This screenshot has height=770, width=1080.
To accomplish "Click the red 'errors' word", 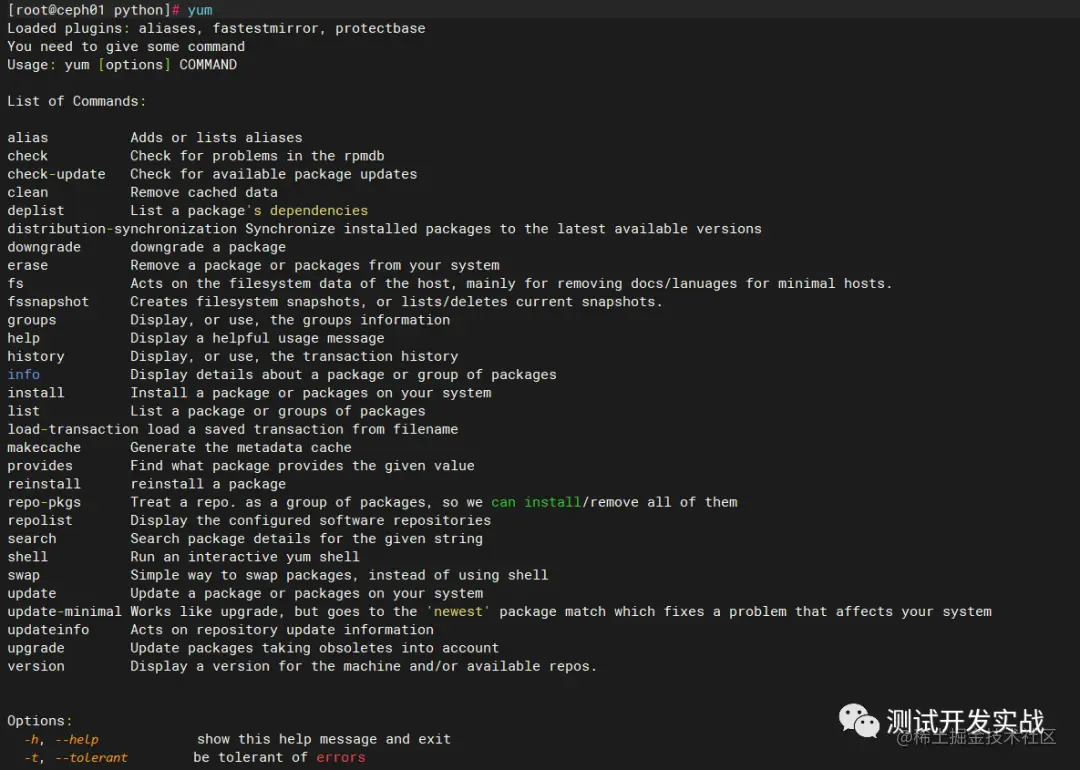I will point(340,758).
